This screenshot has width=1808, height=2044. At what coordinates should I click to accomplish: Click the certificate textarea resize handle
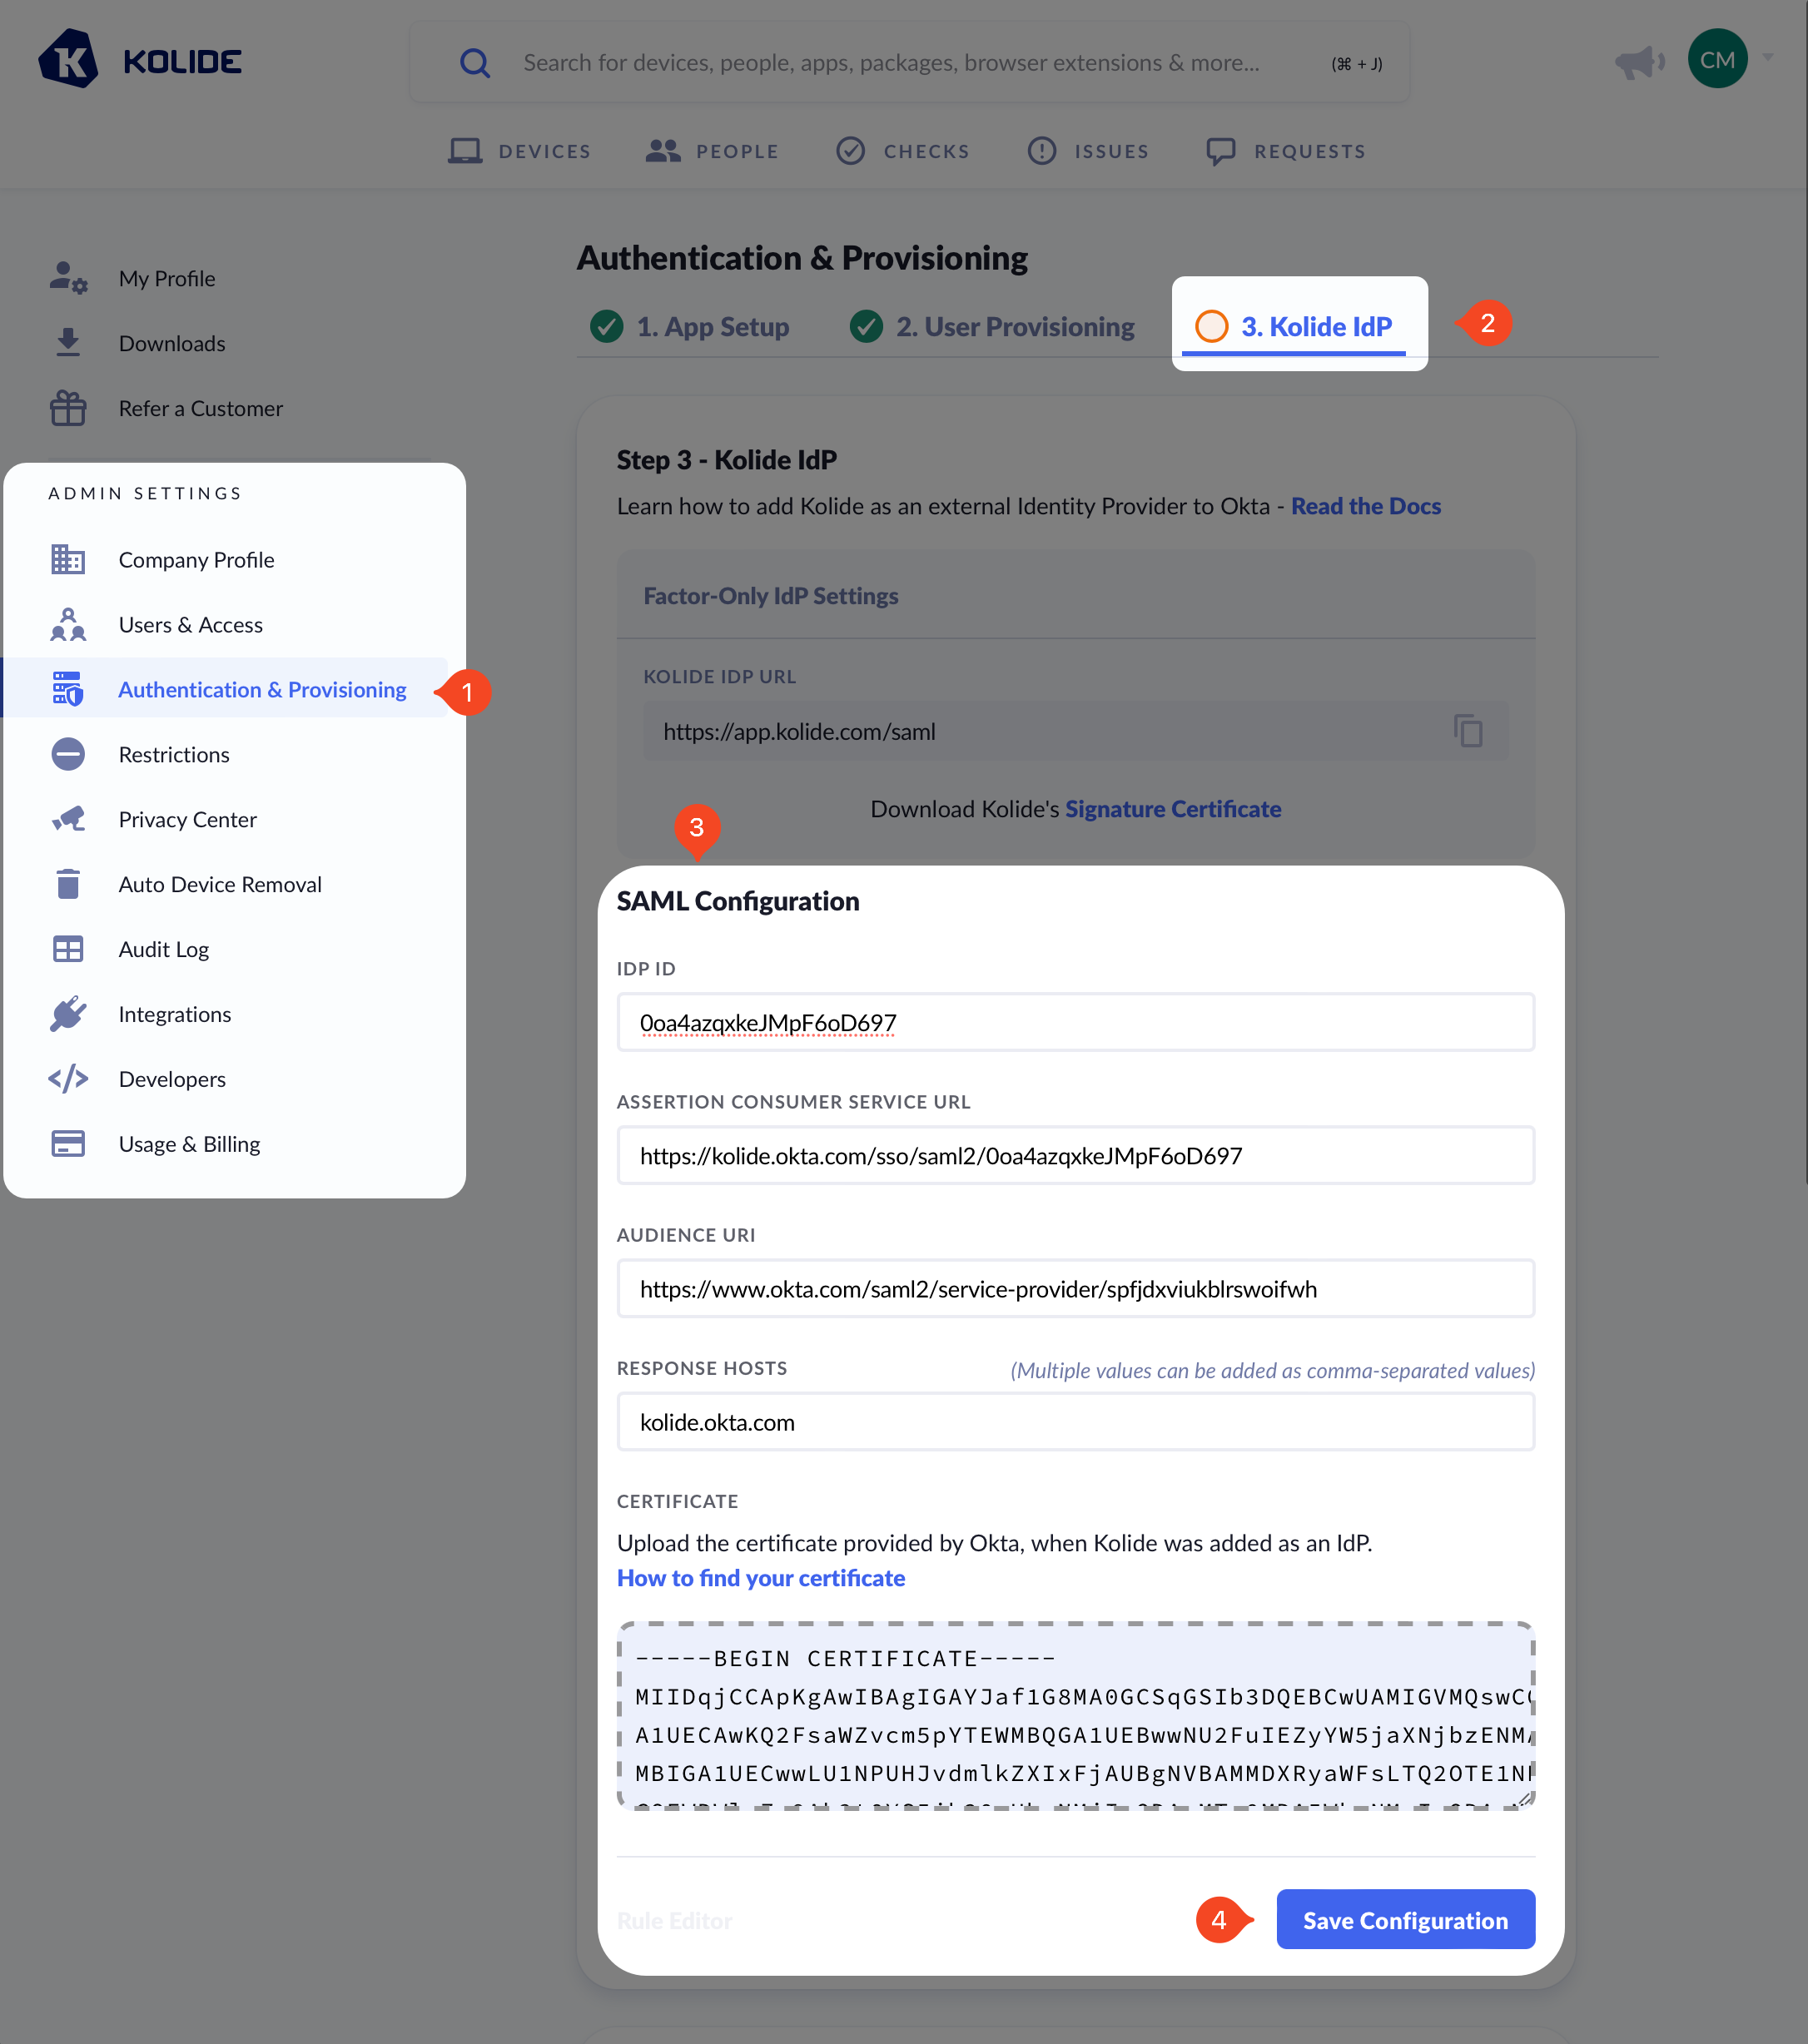[1524, 1799]
